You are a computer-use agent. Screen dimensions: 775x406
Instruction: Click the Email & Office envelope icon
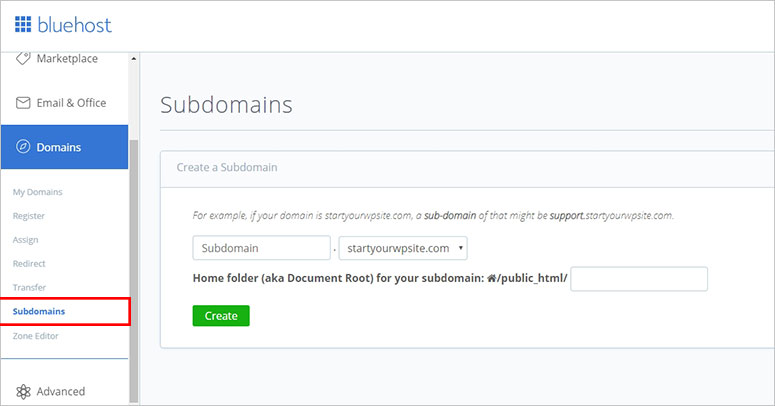[x=23, y=103]
